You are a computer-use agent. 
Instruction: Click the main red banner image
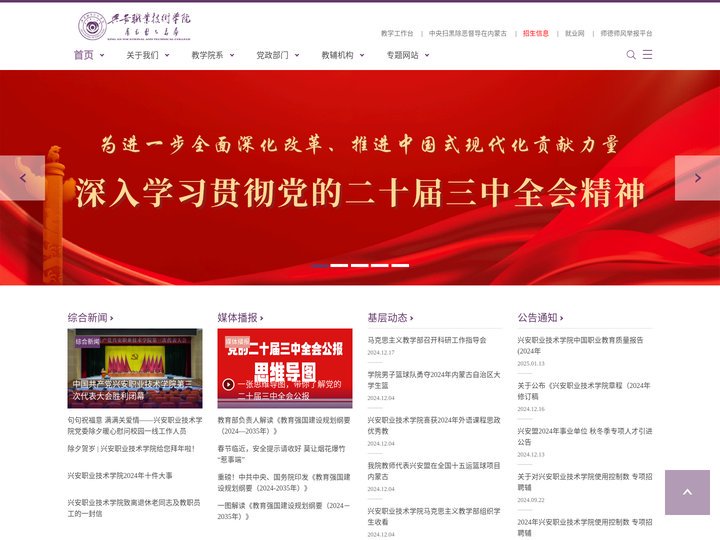[360, 177]
